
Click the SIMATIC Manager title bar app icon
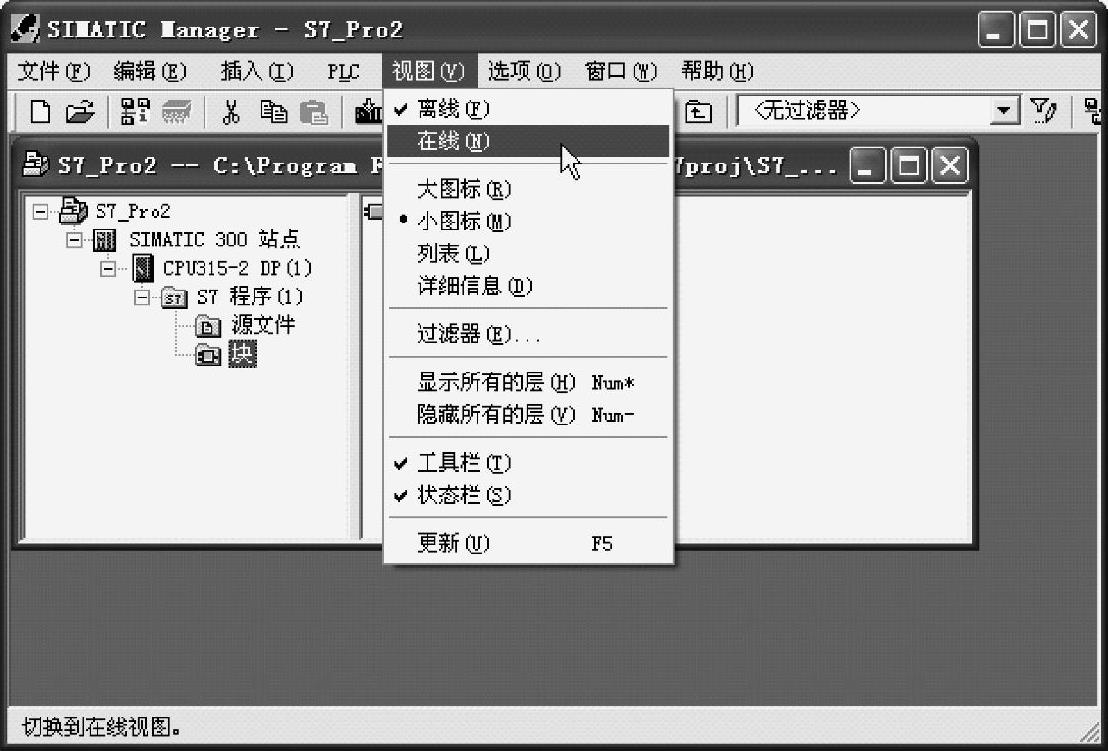click(x=25, y=28)
